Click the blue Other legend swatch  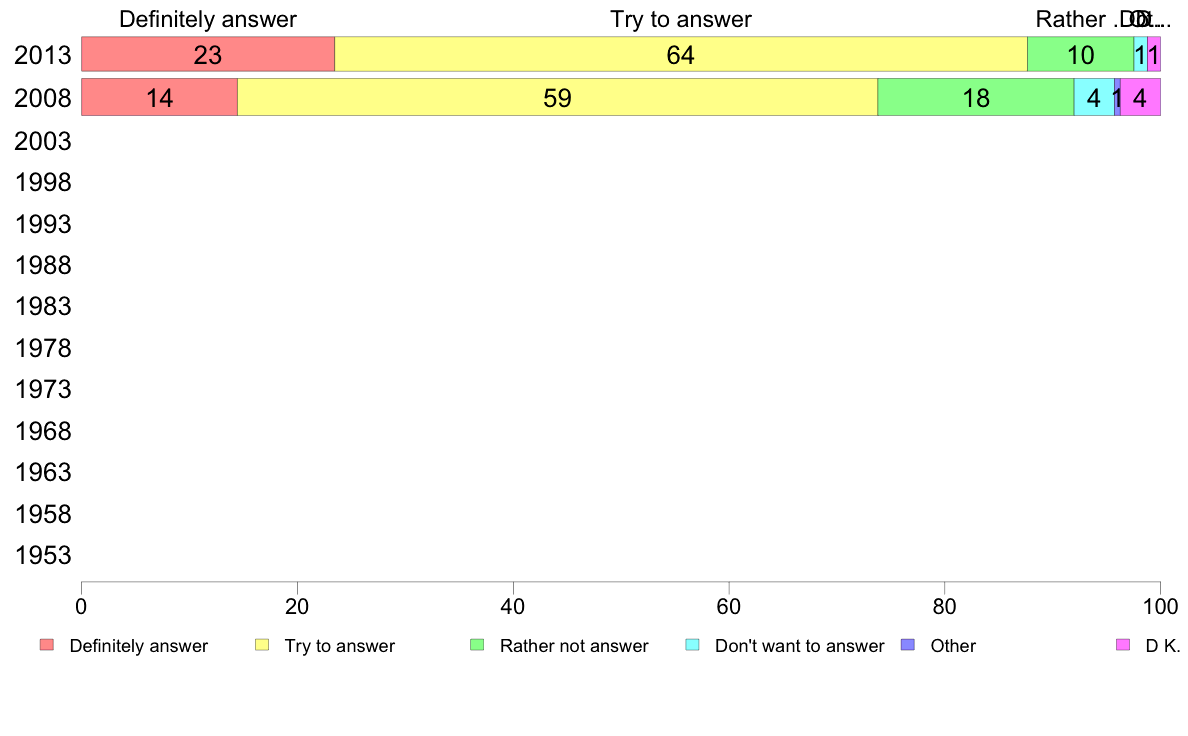tap(908, 645)
